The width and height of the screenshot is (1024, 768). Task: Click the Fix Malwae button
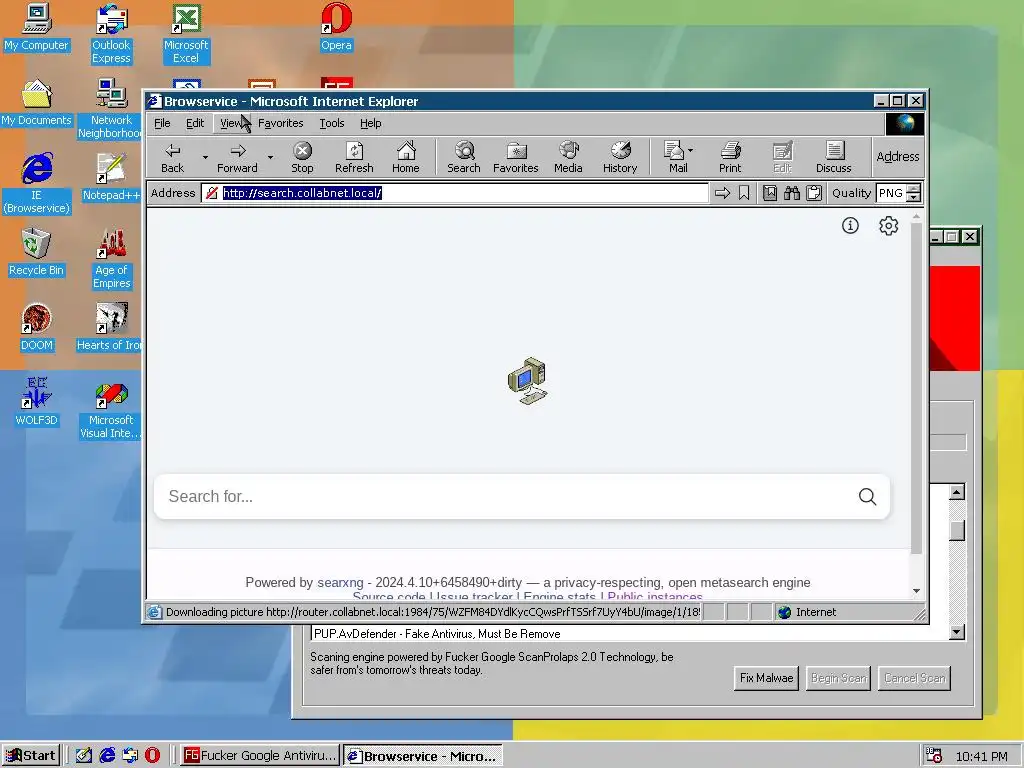766,678
